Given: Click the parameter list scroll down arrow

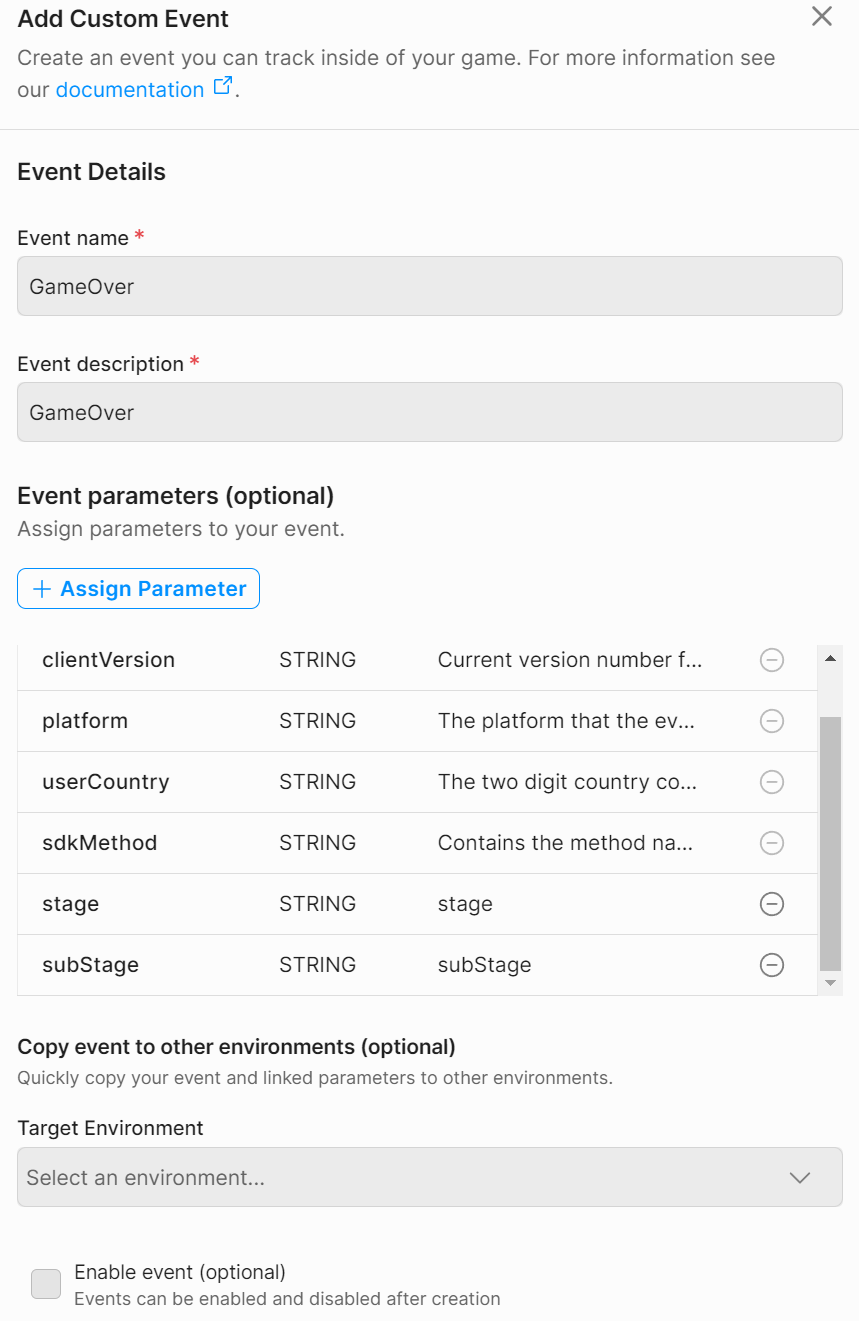Looking at the screenshot, I should 830,984.
